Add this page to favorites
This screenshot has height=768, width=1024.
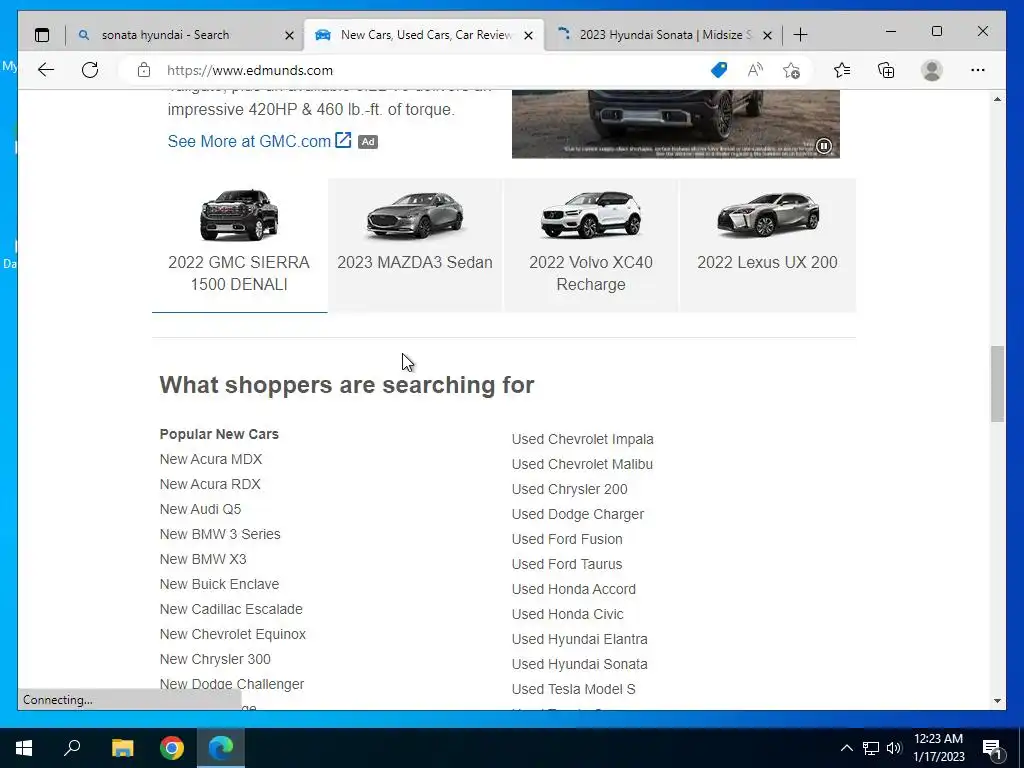pos(792,70)
